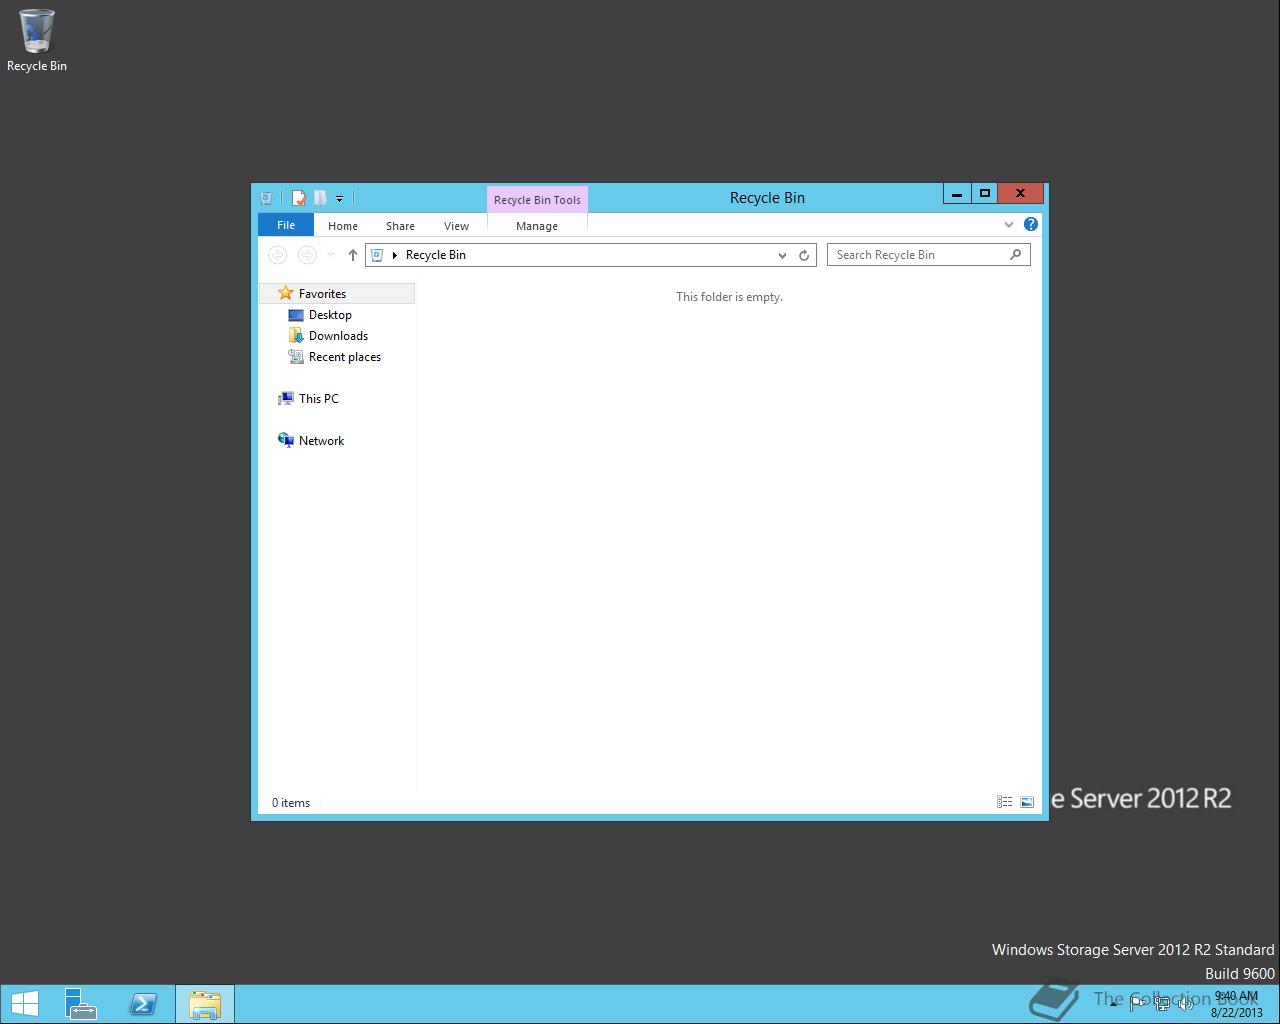This screenshot has height=1024, width=1280.
Task: Click the '0 items' status bar text
Action: [291, 803]
